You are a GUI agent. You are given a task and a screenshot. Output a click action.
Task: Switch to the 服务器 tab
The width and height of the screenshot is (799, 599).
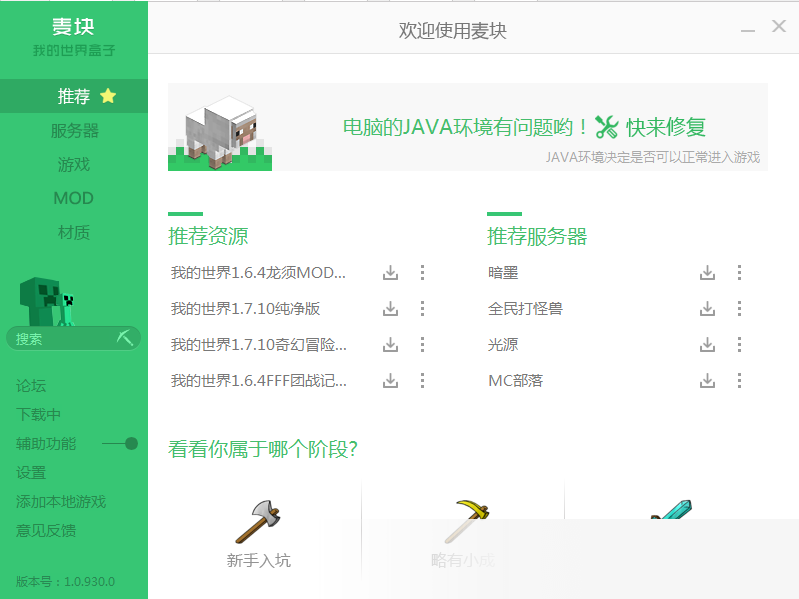[x=74, y=130]
